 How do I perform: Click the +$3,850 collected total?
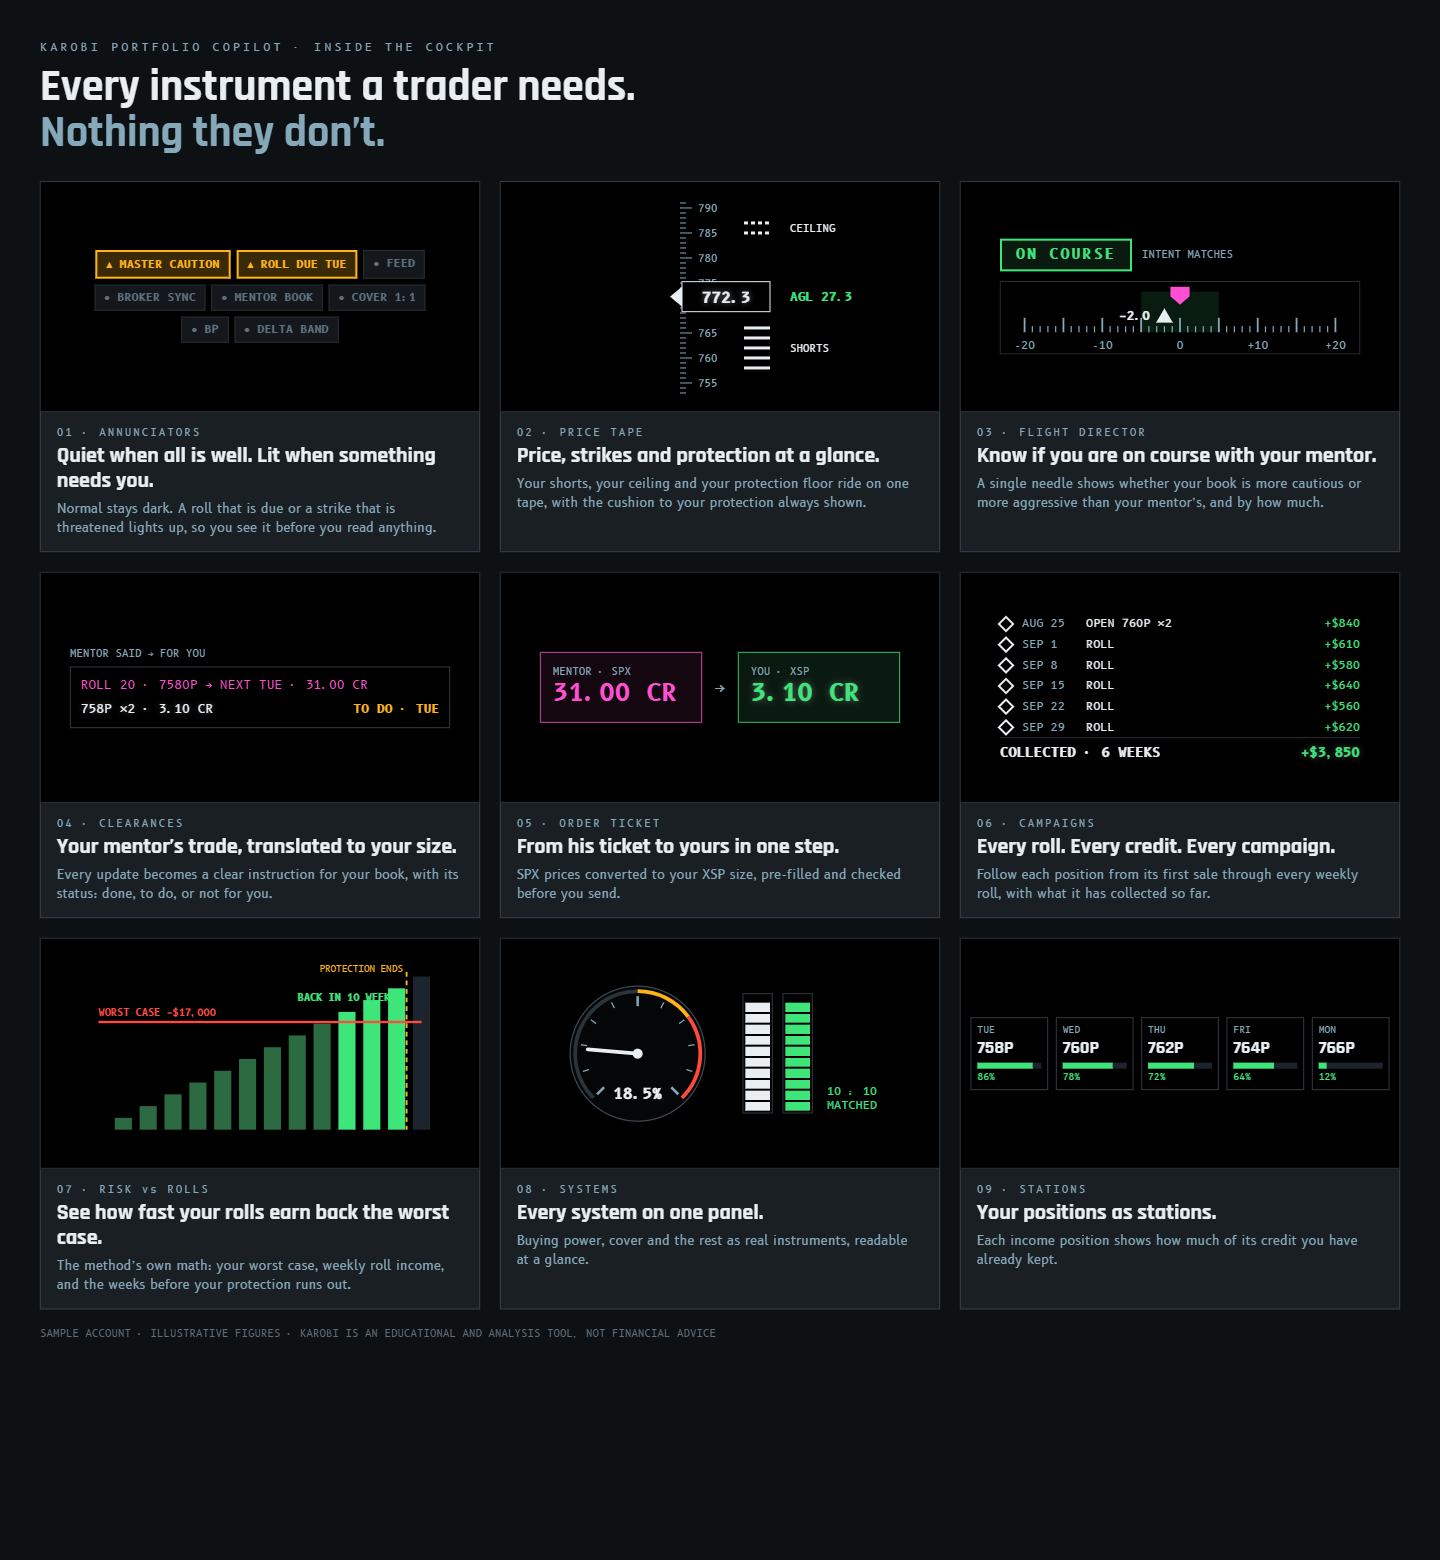tap(1330, 753)
